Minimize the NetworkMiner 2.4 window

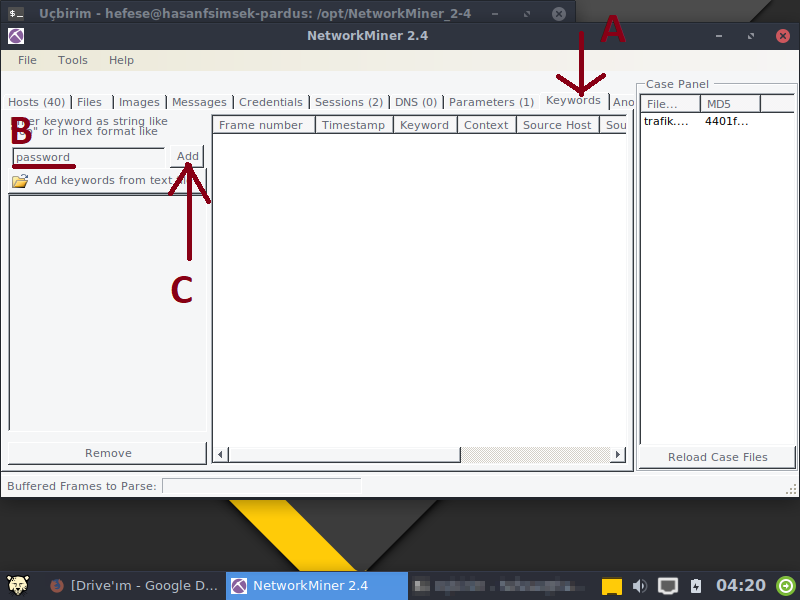pyautogui.click(x=719, y=36)
